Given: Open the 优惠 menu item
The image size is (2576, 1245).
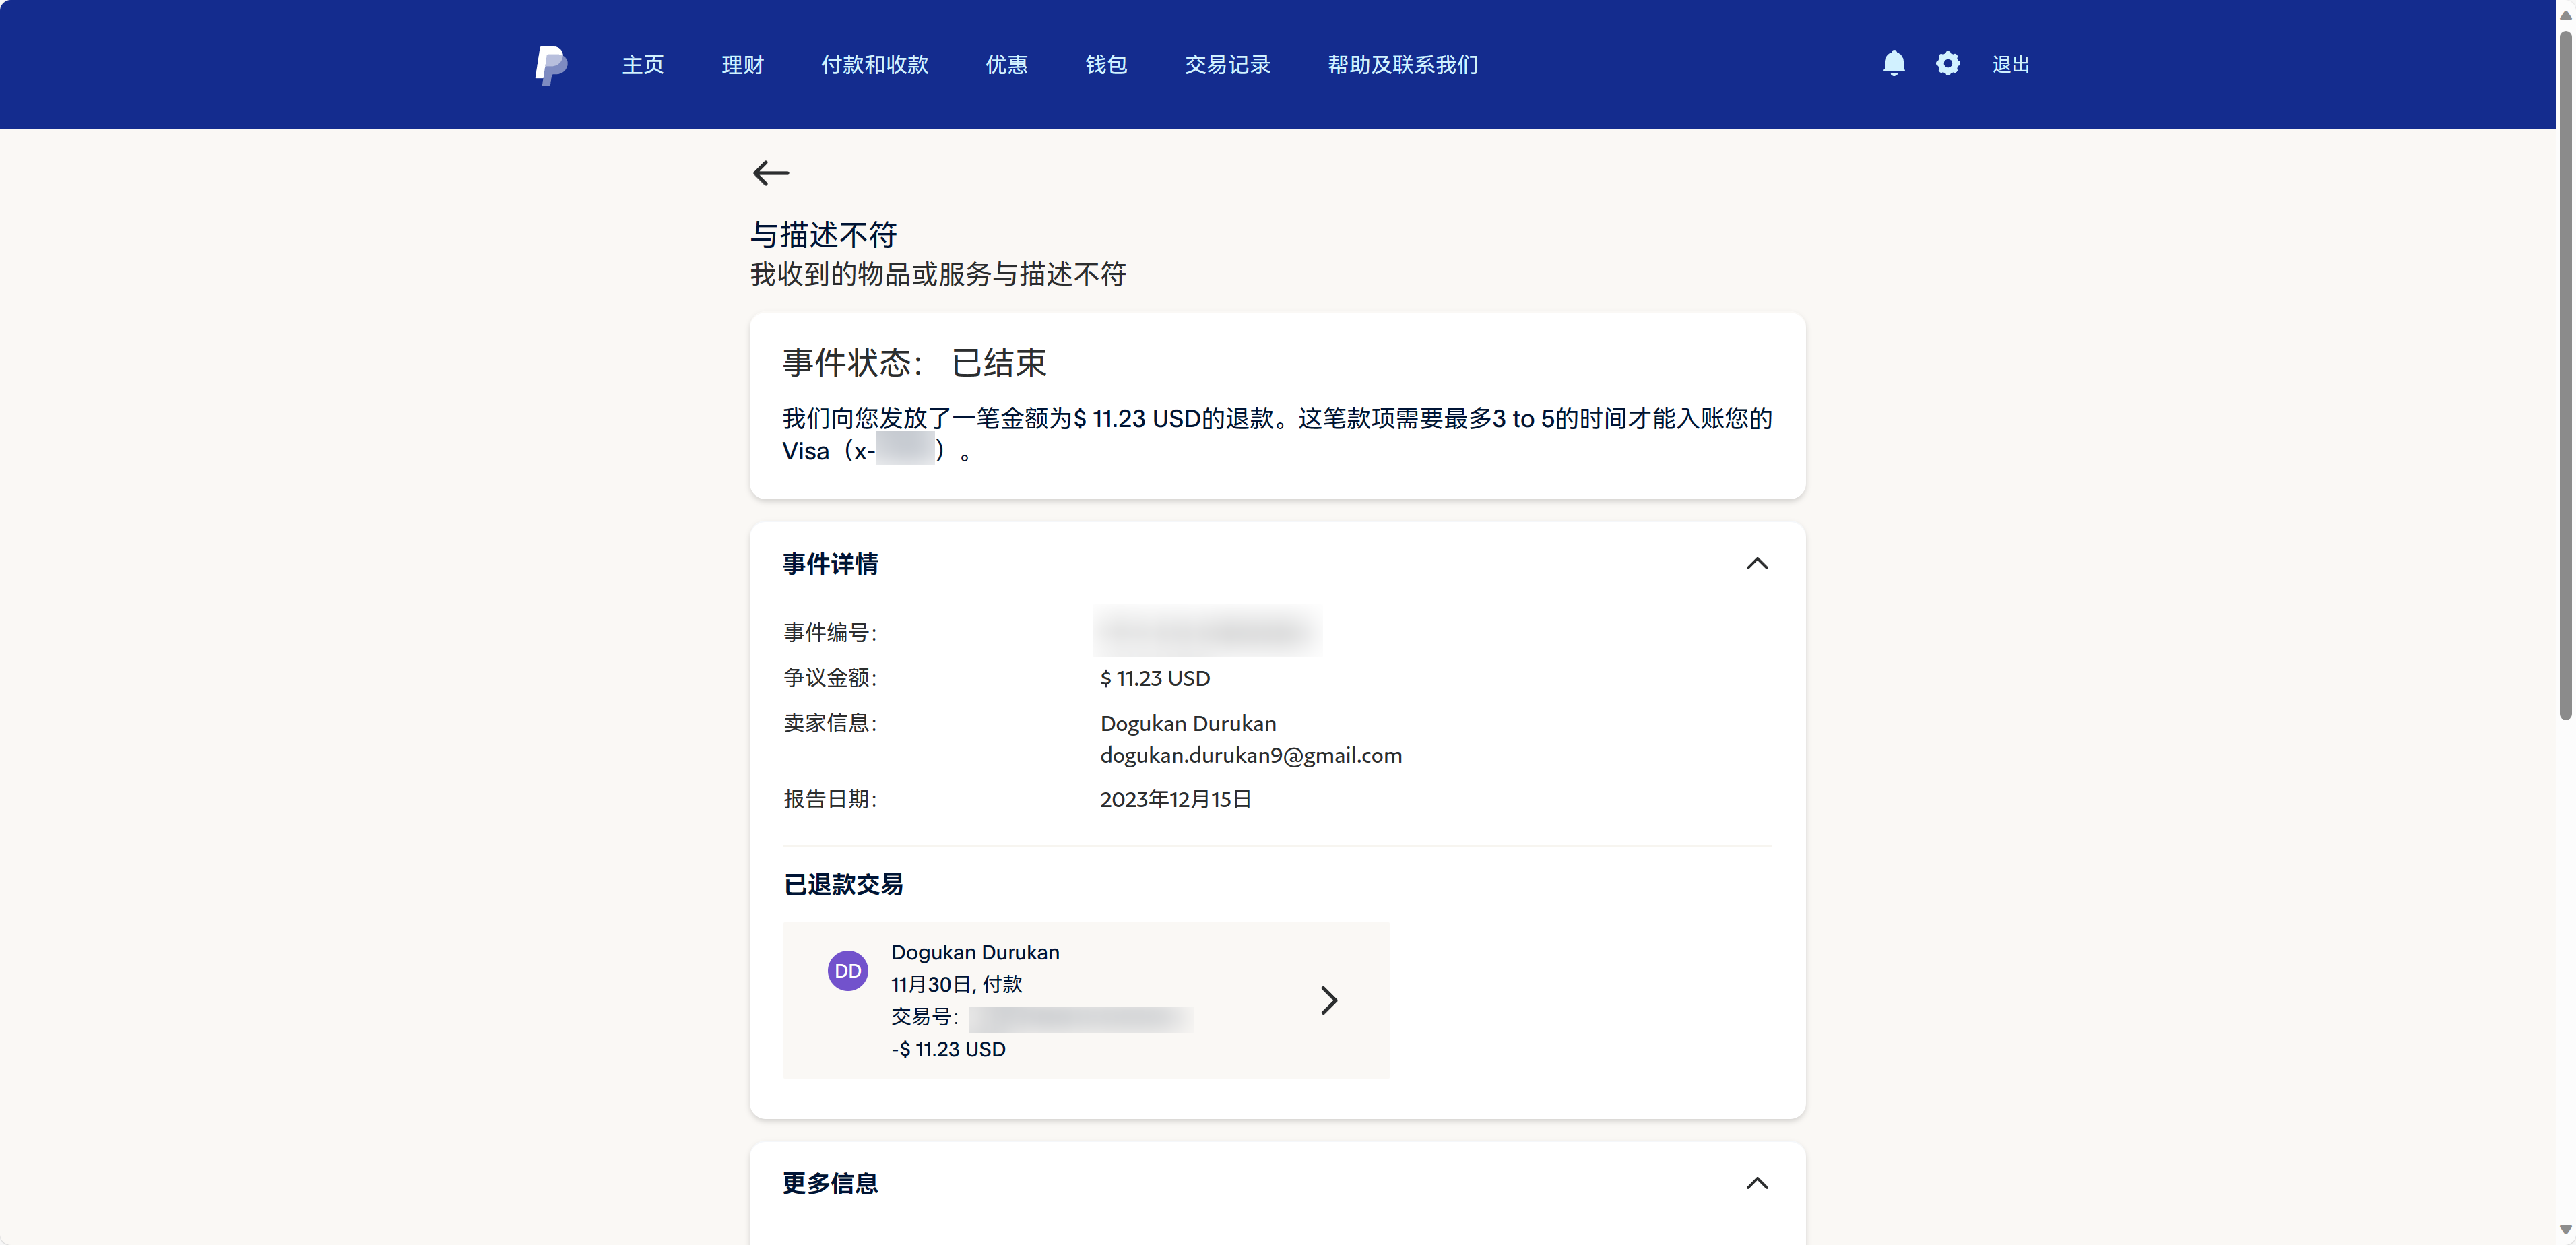Looking at the screenshot, I should pos(1007,65).
